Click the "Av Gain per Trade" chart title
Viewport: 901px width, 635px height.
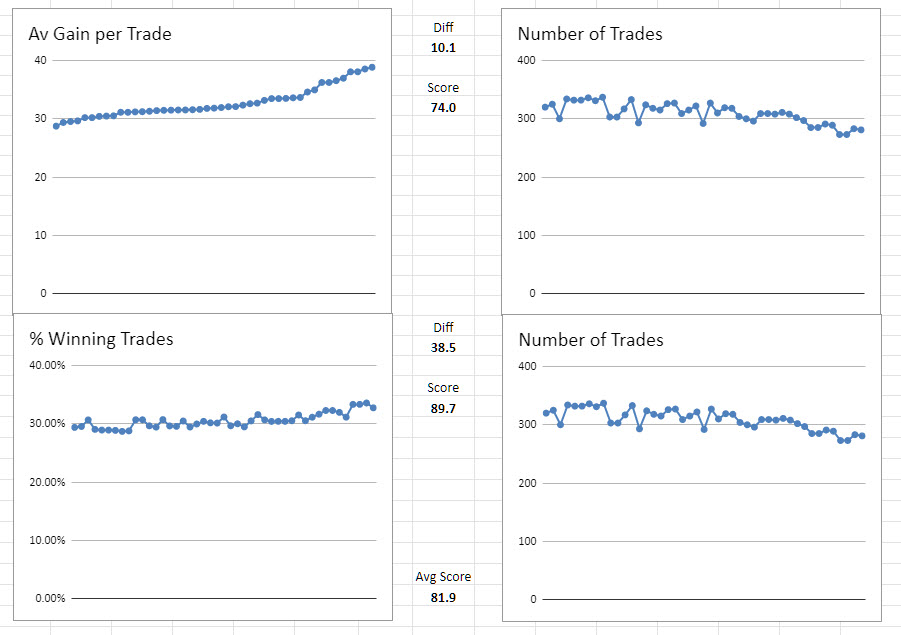click(100, 35)
